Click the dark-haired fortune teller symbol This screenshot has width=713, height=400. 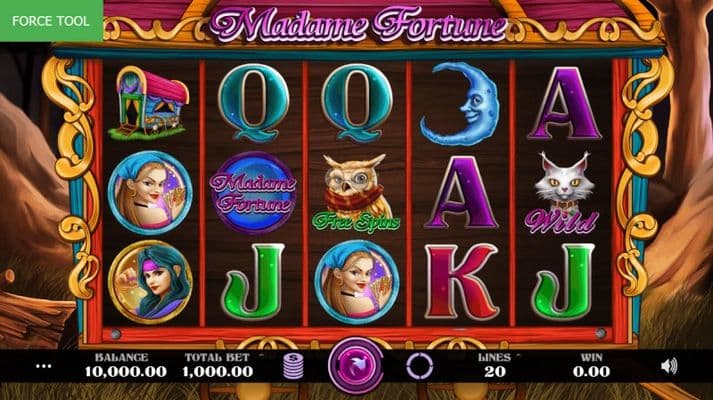point(150,282)
